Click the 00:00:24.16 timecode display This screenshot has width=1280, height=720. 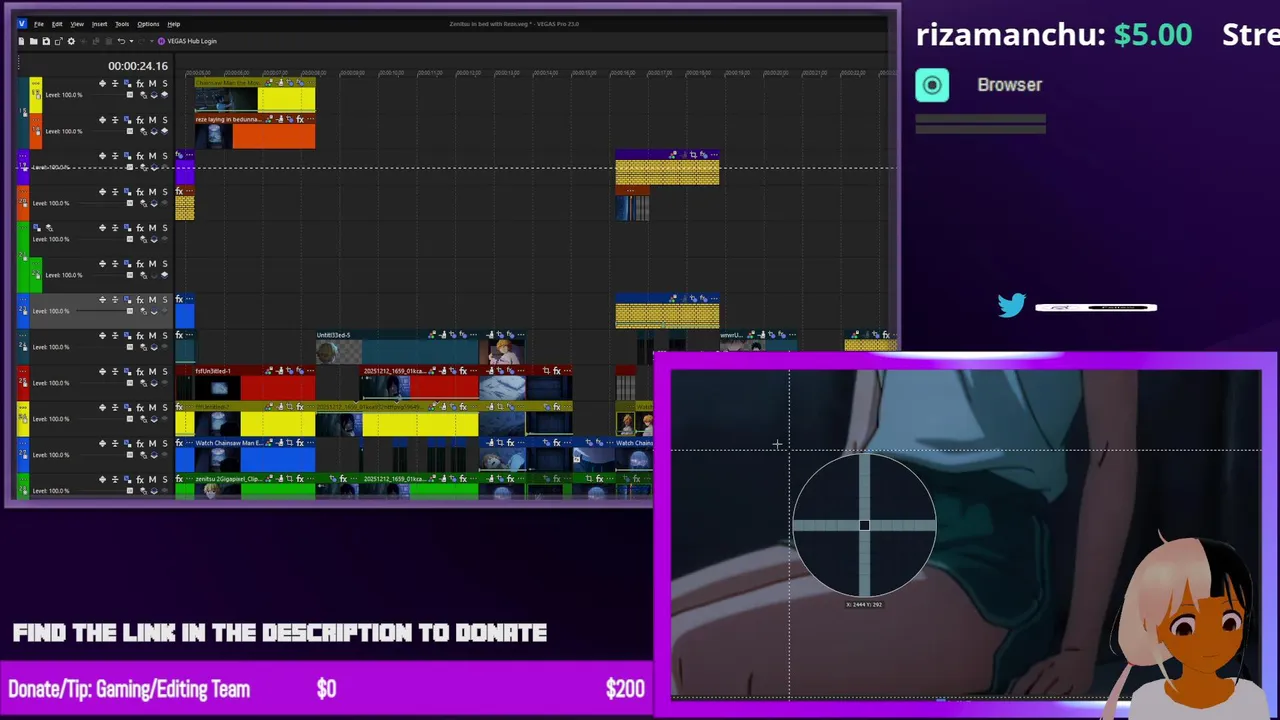click(x=138, y=66)
